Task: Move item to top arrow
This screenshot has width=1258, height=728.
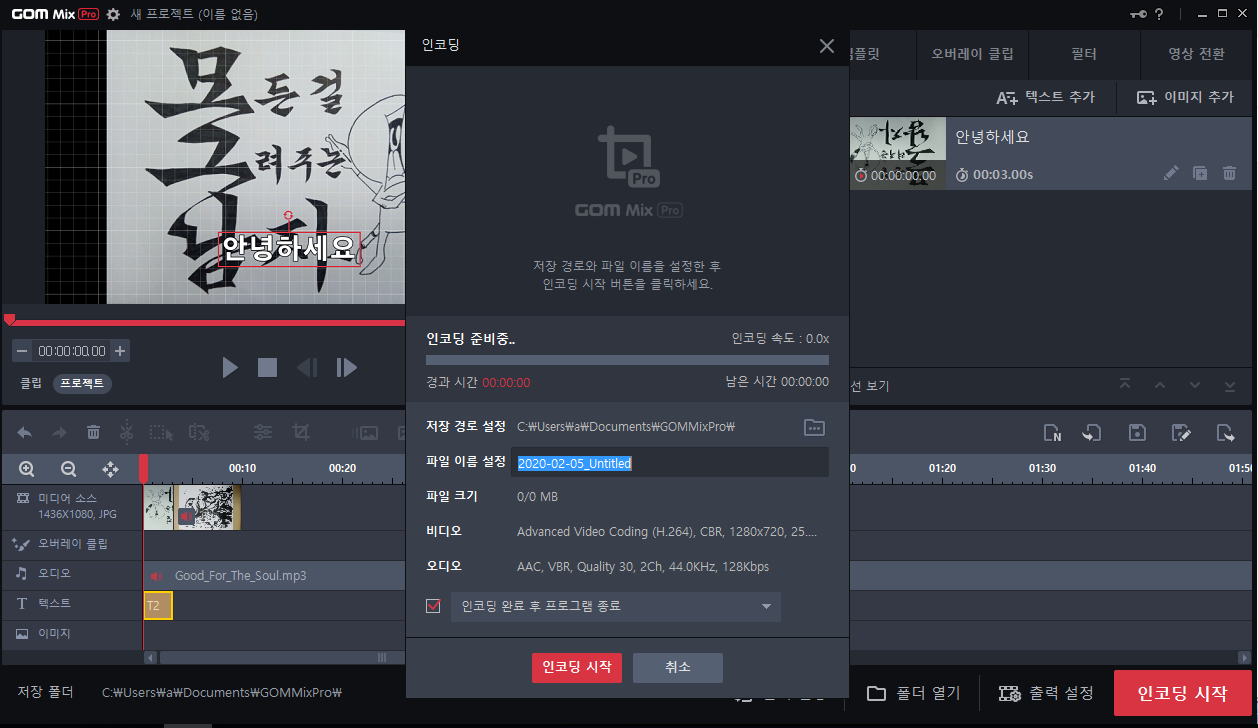Action: 1125,384
